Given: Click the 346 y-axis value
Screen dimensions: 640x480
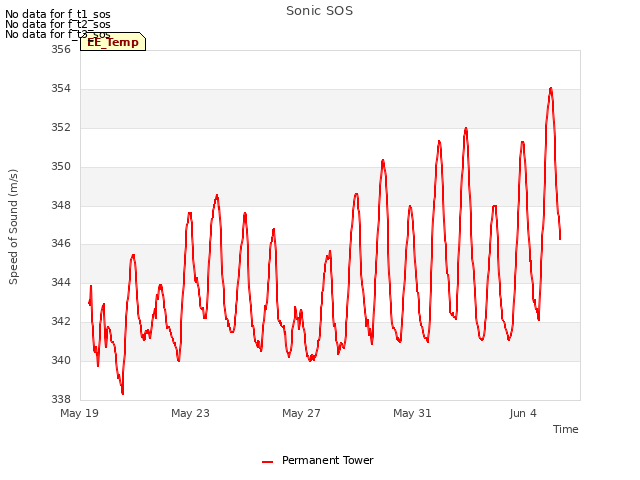Looking at the screenshot, I should pyautogui.click(x=61, y=244).
